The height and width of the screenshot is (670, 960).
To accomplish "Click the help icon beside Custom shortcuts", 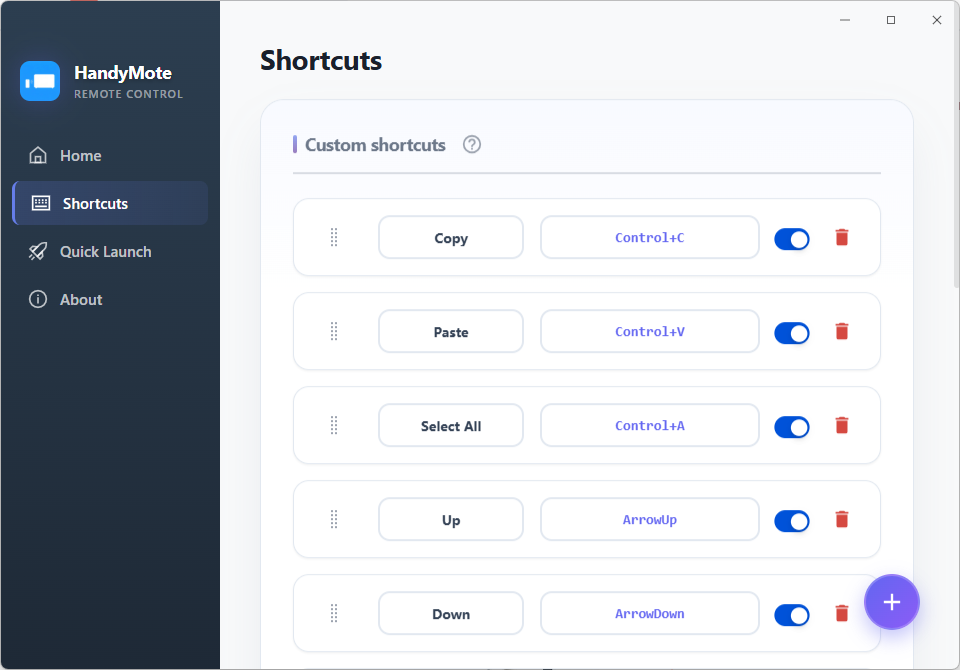I will pos(471,144).
